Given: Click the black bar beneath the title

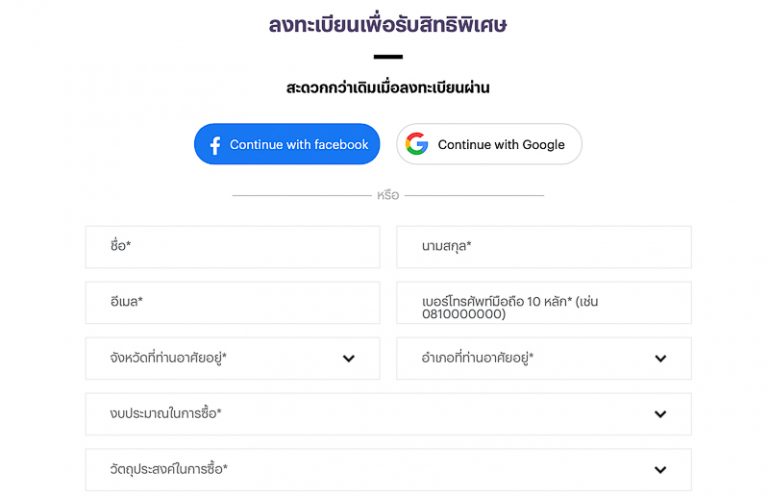Looking at the screenshot, I should pyautogui.click(x=388, y=57).
